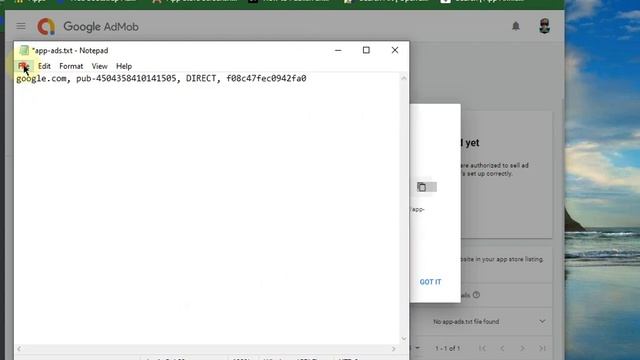
Task: Click the help icon next to details
Action: click(476, 295)
